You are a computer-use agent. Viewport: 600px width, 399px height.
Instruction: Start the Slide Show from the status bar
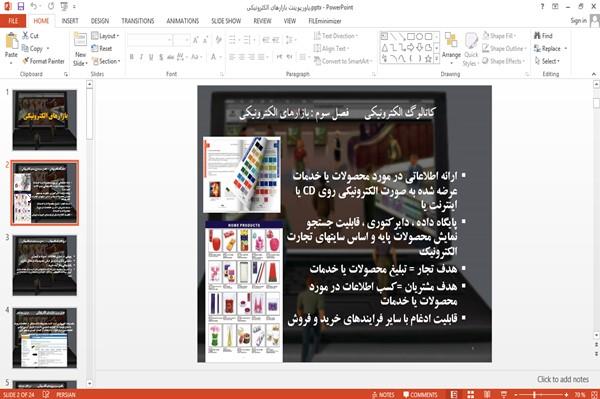pos(504,394)
